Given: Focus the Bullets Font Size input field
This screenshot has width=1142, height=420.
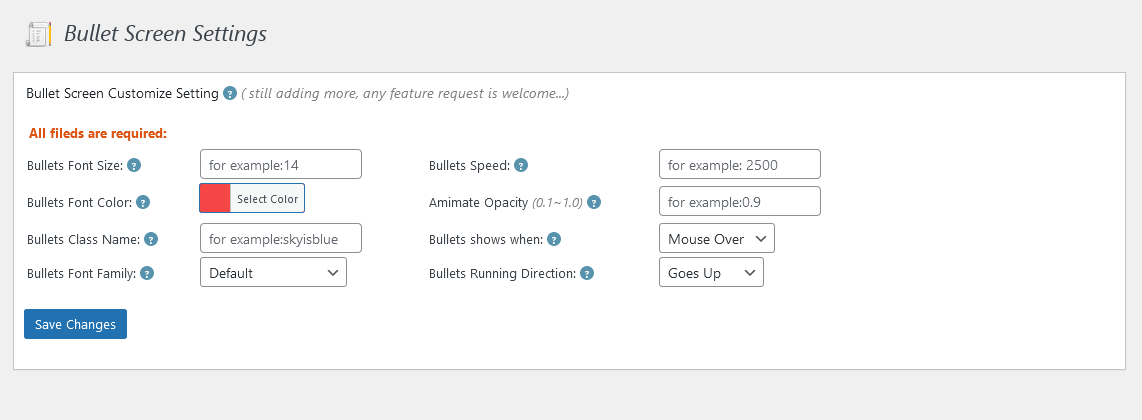Looking at the screenshot, I should 280,165.
